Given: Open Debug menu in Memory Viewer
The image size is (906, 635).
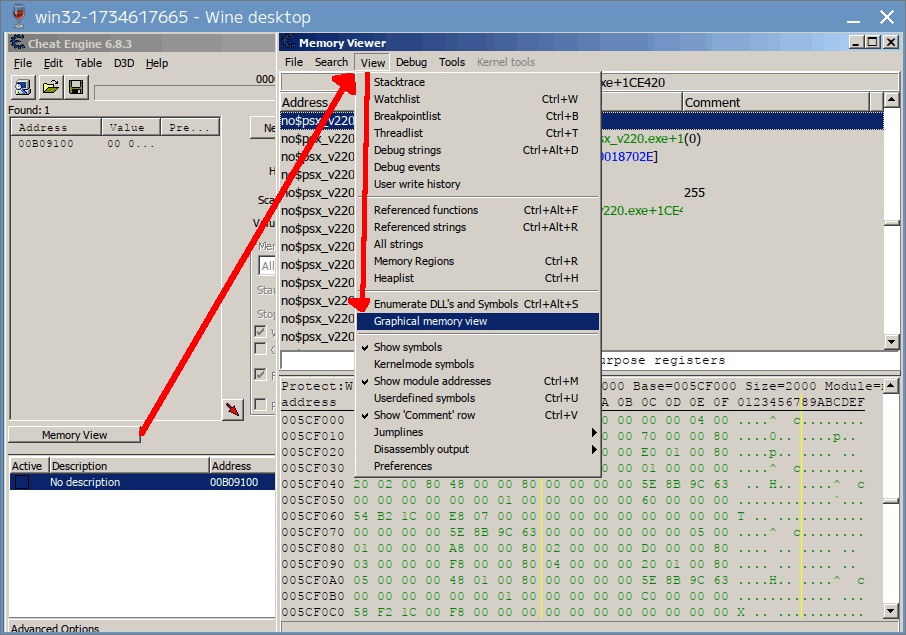Looking at the screenshot, I should [x=411, y=62].
